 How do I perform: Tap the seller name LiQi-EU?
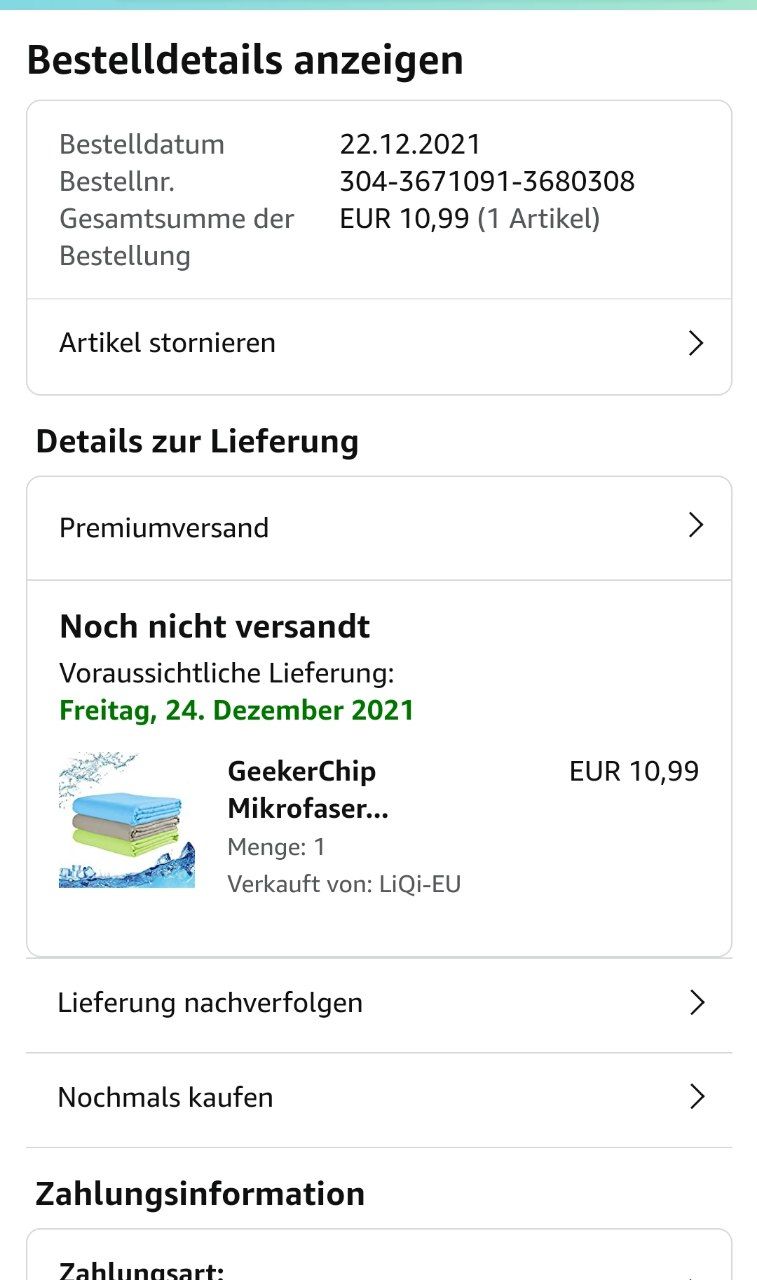click(419, 884)
